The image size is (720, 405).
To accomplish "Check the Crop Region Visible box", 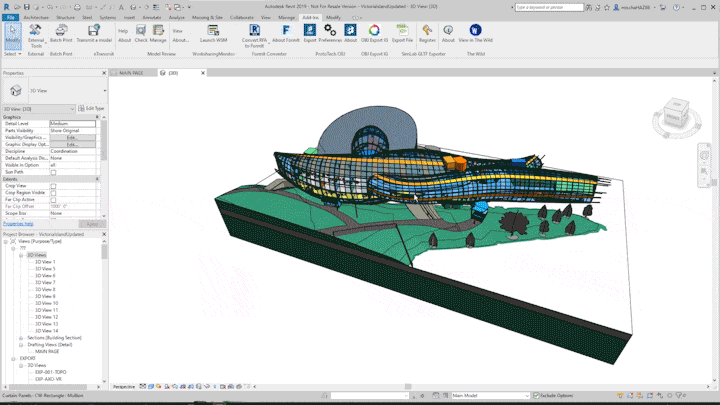I will [54, 193].
